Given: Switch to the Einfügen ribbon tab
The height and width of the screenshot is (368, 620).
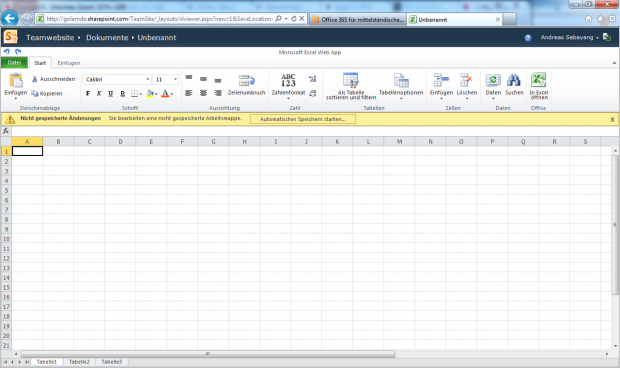Looking at the screenshot, I should [69, 63].
